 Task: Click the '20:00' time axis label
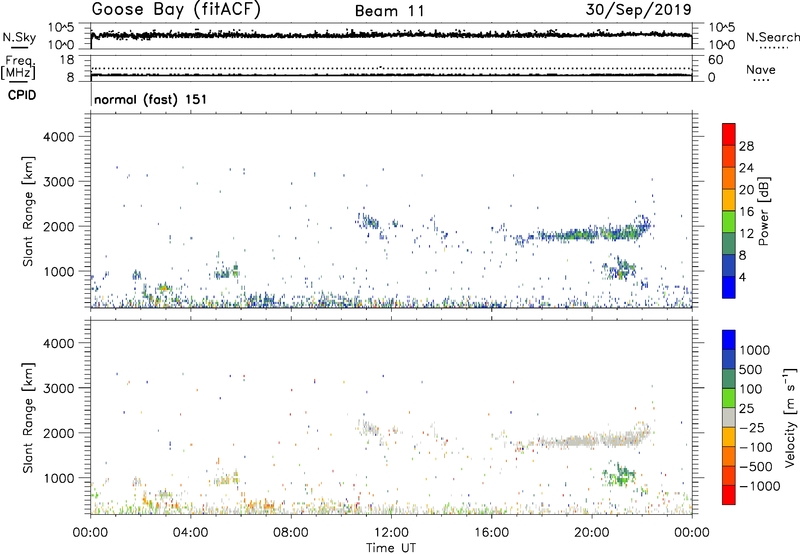coord(592,533)
